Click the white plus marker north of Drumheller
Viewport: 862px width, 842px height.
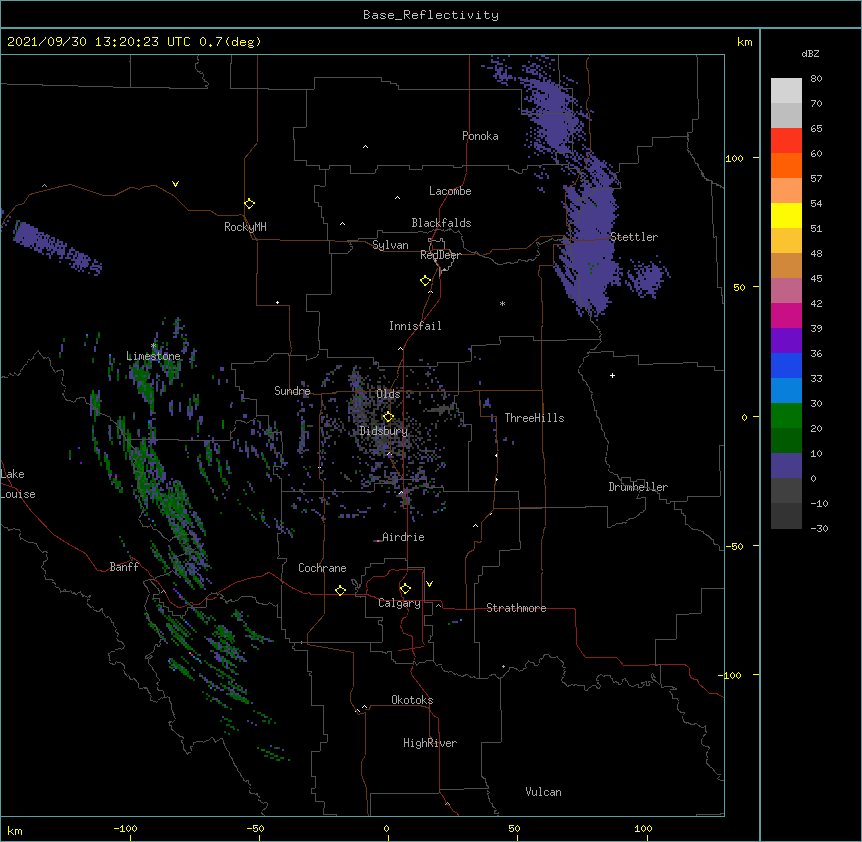(x=612, y=375)
